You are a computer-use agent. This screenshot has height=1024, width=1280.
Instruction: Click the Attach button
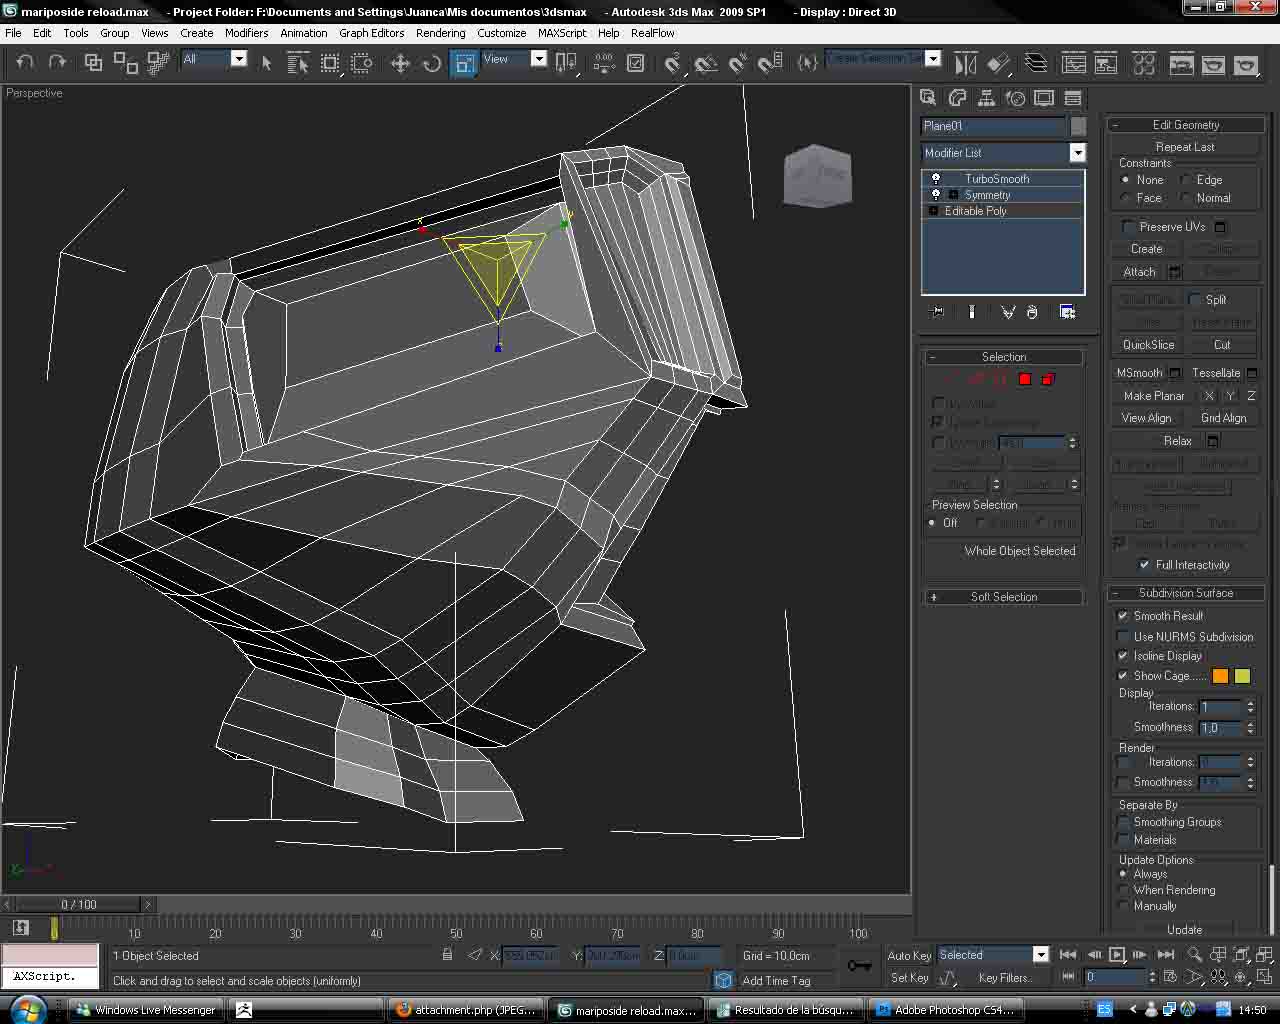click(x=1139, y=272)
